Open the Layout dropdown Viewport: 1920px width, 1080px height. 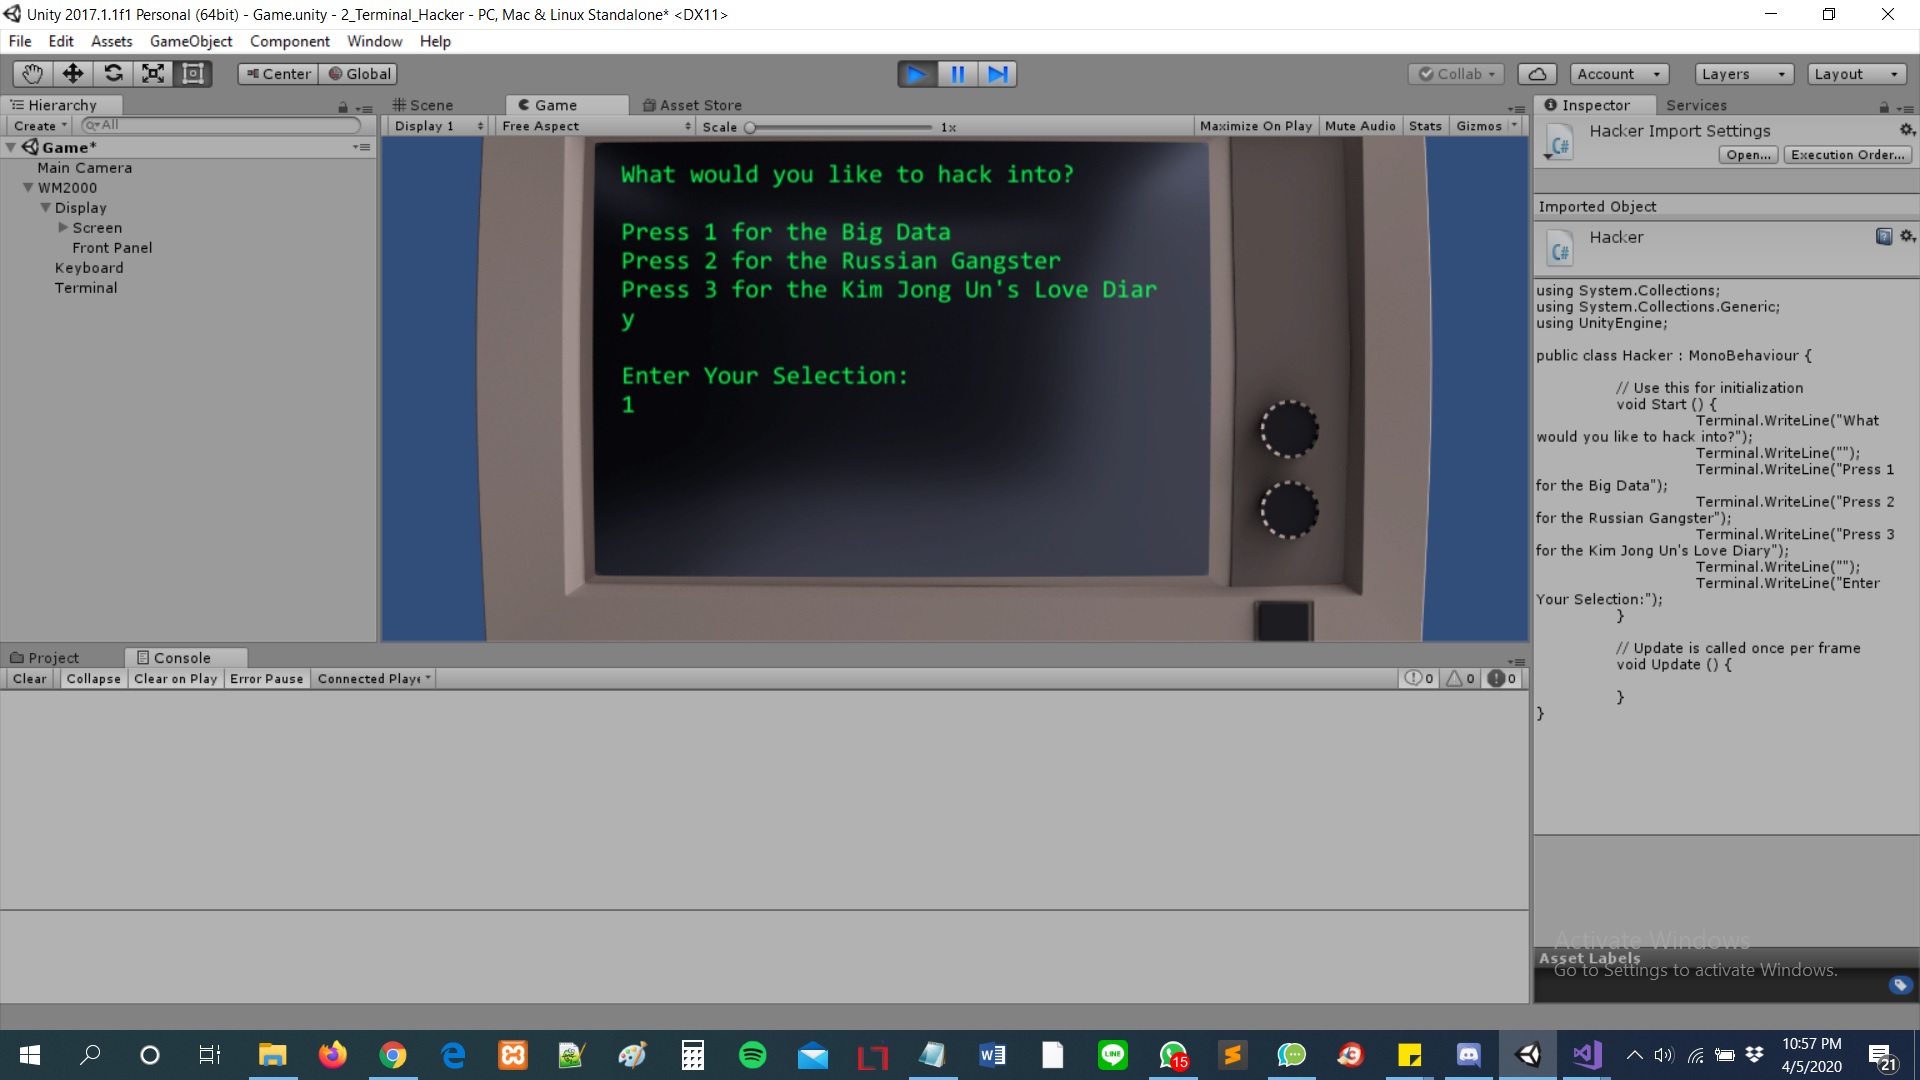click(x=1855, y=73)
